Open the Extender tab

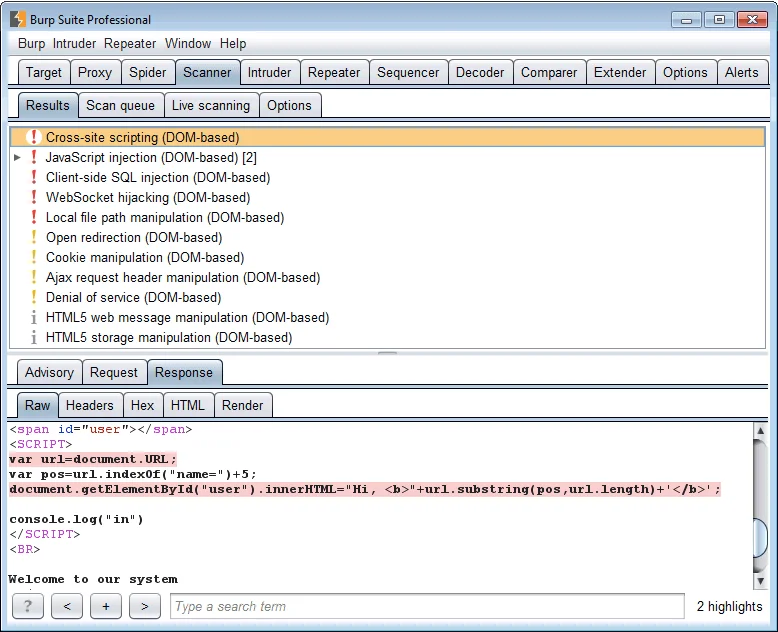coord(620,72)
